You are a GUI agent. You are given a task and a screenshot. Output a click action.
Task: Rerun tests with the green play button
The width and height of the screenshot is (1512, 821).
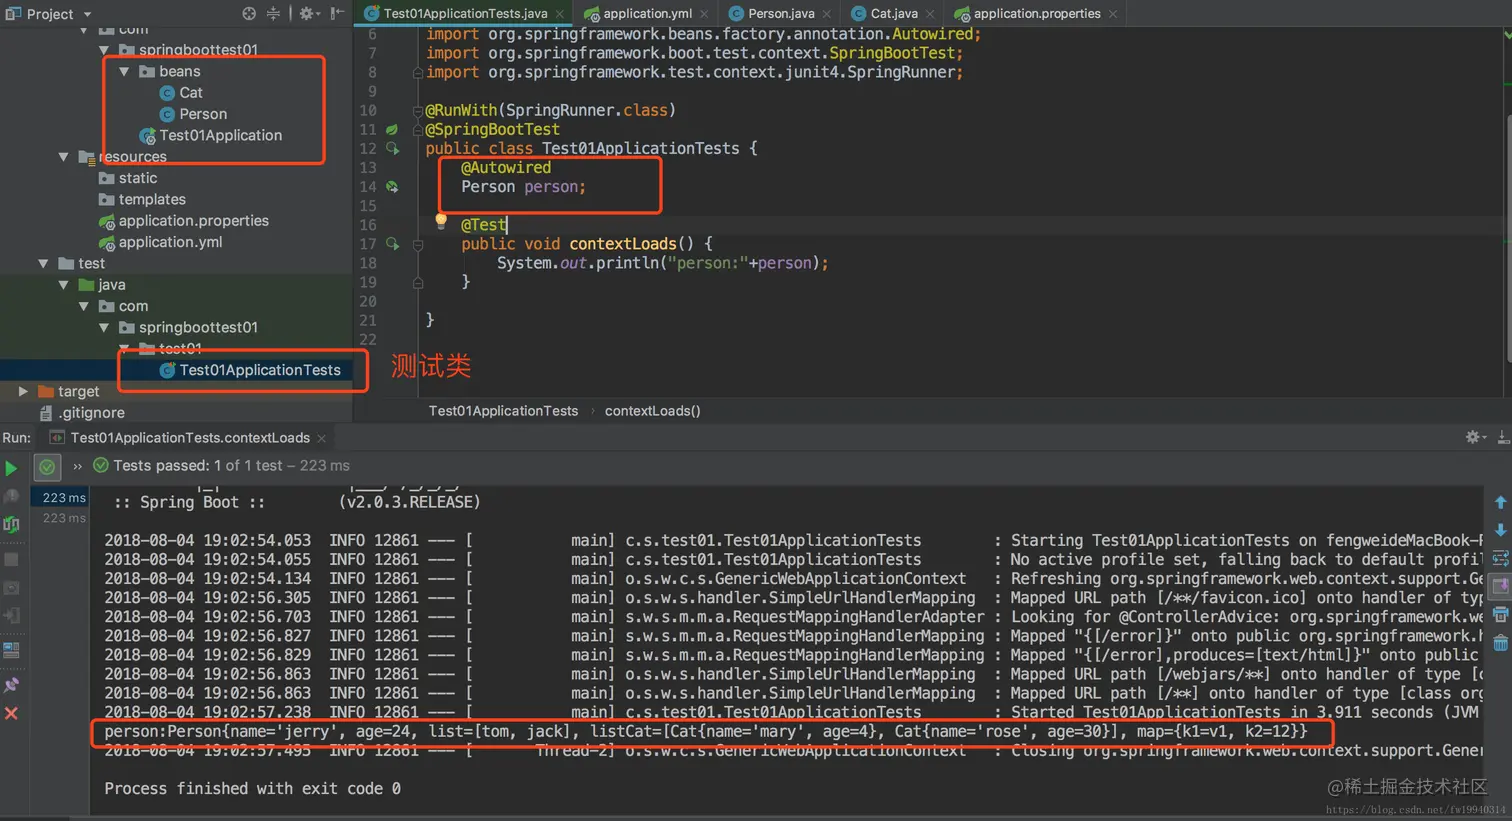click(x=11, y=467)
